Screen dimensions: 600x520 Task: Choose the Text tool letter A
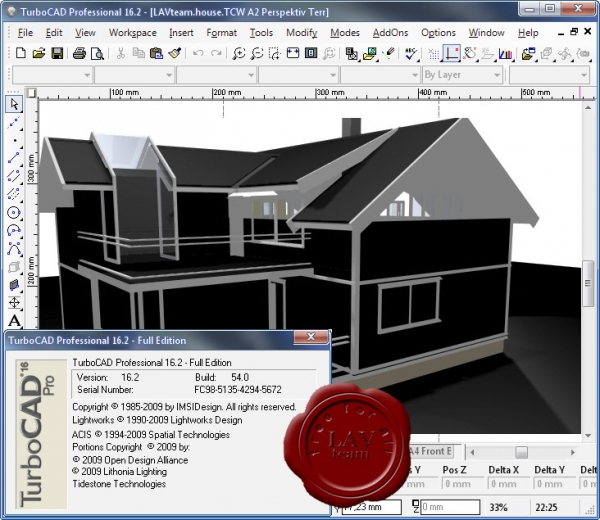tap(15, 321)
